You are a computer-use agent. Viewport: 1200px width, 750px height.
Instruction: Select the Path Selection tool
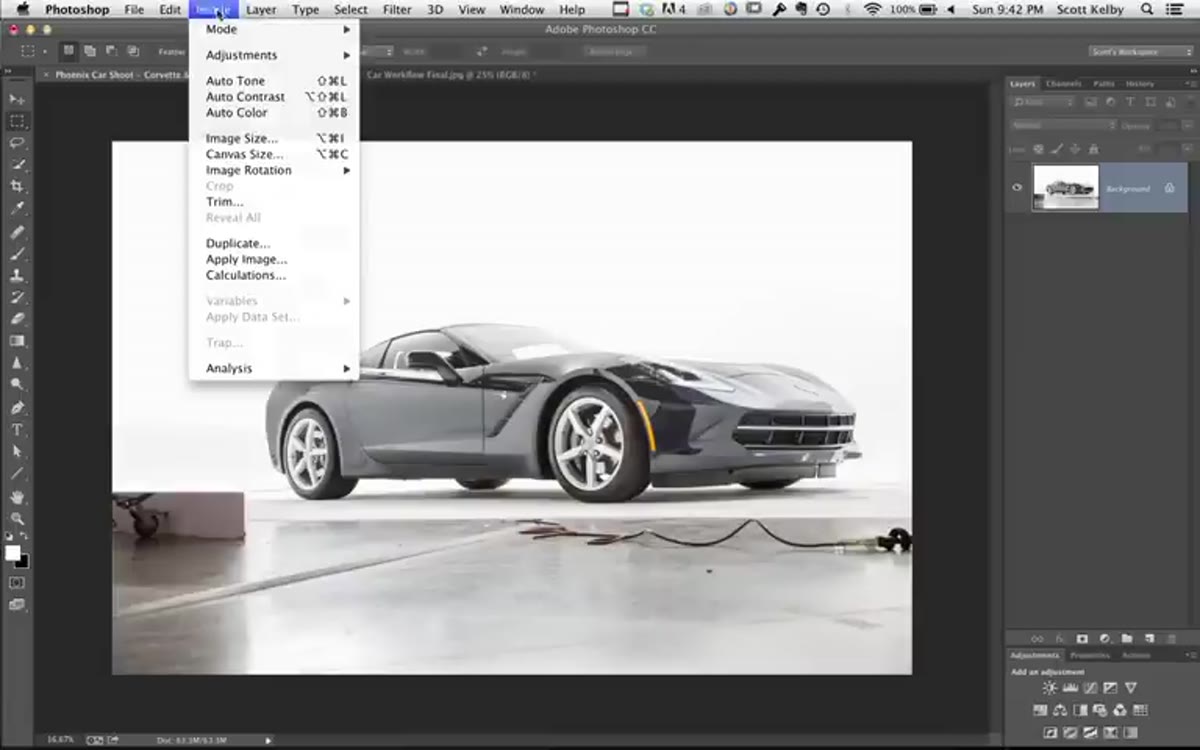[x=17, y=452]
